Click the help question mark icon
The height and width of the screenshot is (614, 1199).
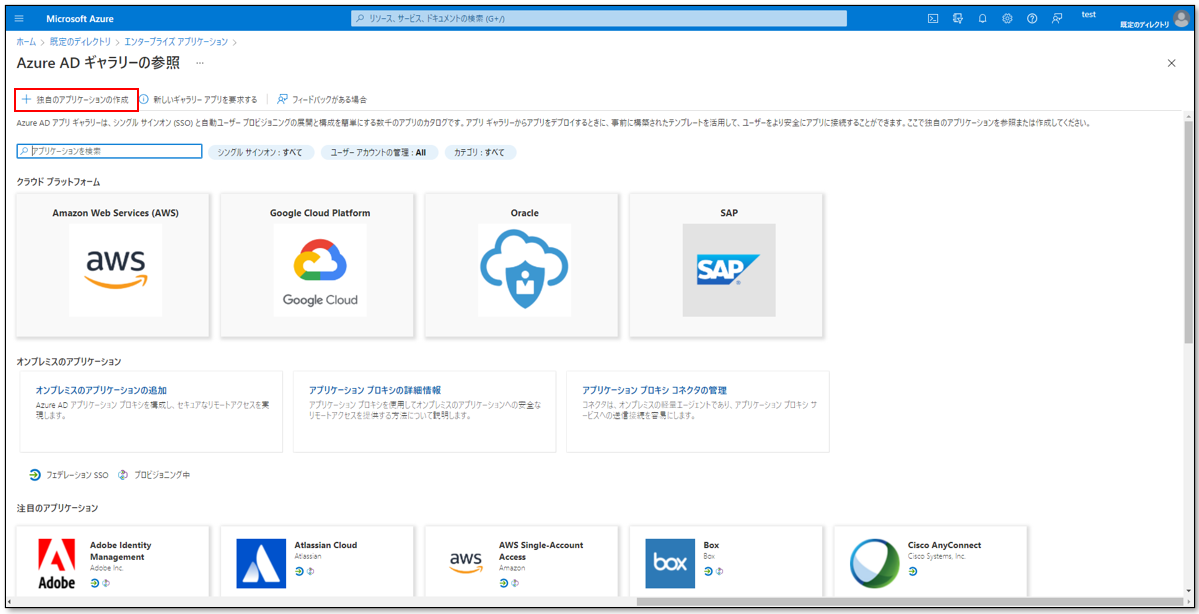click(x=1032, y=18)
